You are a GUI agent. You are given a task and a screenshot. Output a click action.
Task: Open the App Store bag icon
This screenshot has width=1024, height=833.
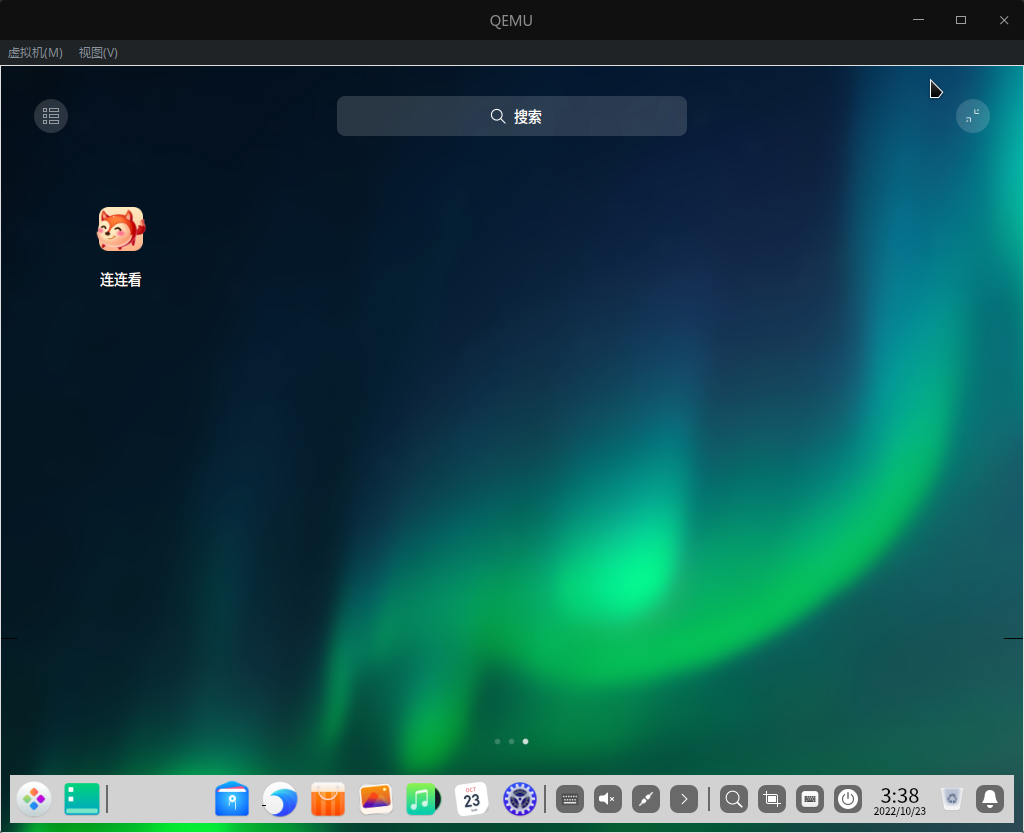(x=327, y=798)
